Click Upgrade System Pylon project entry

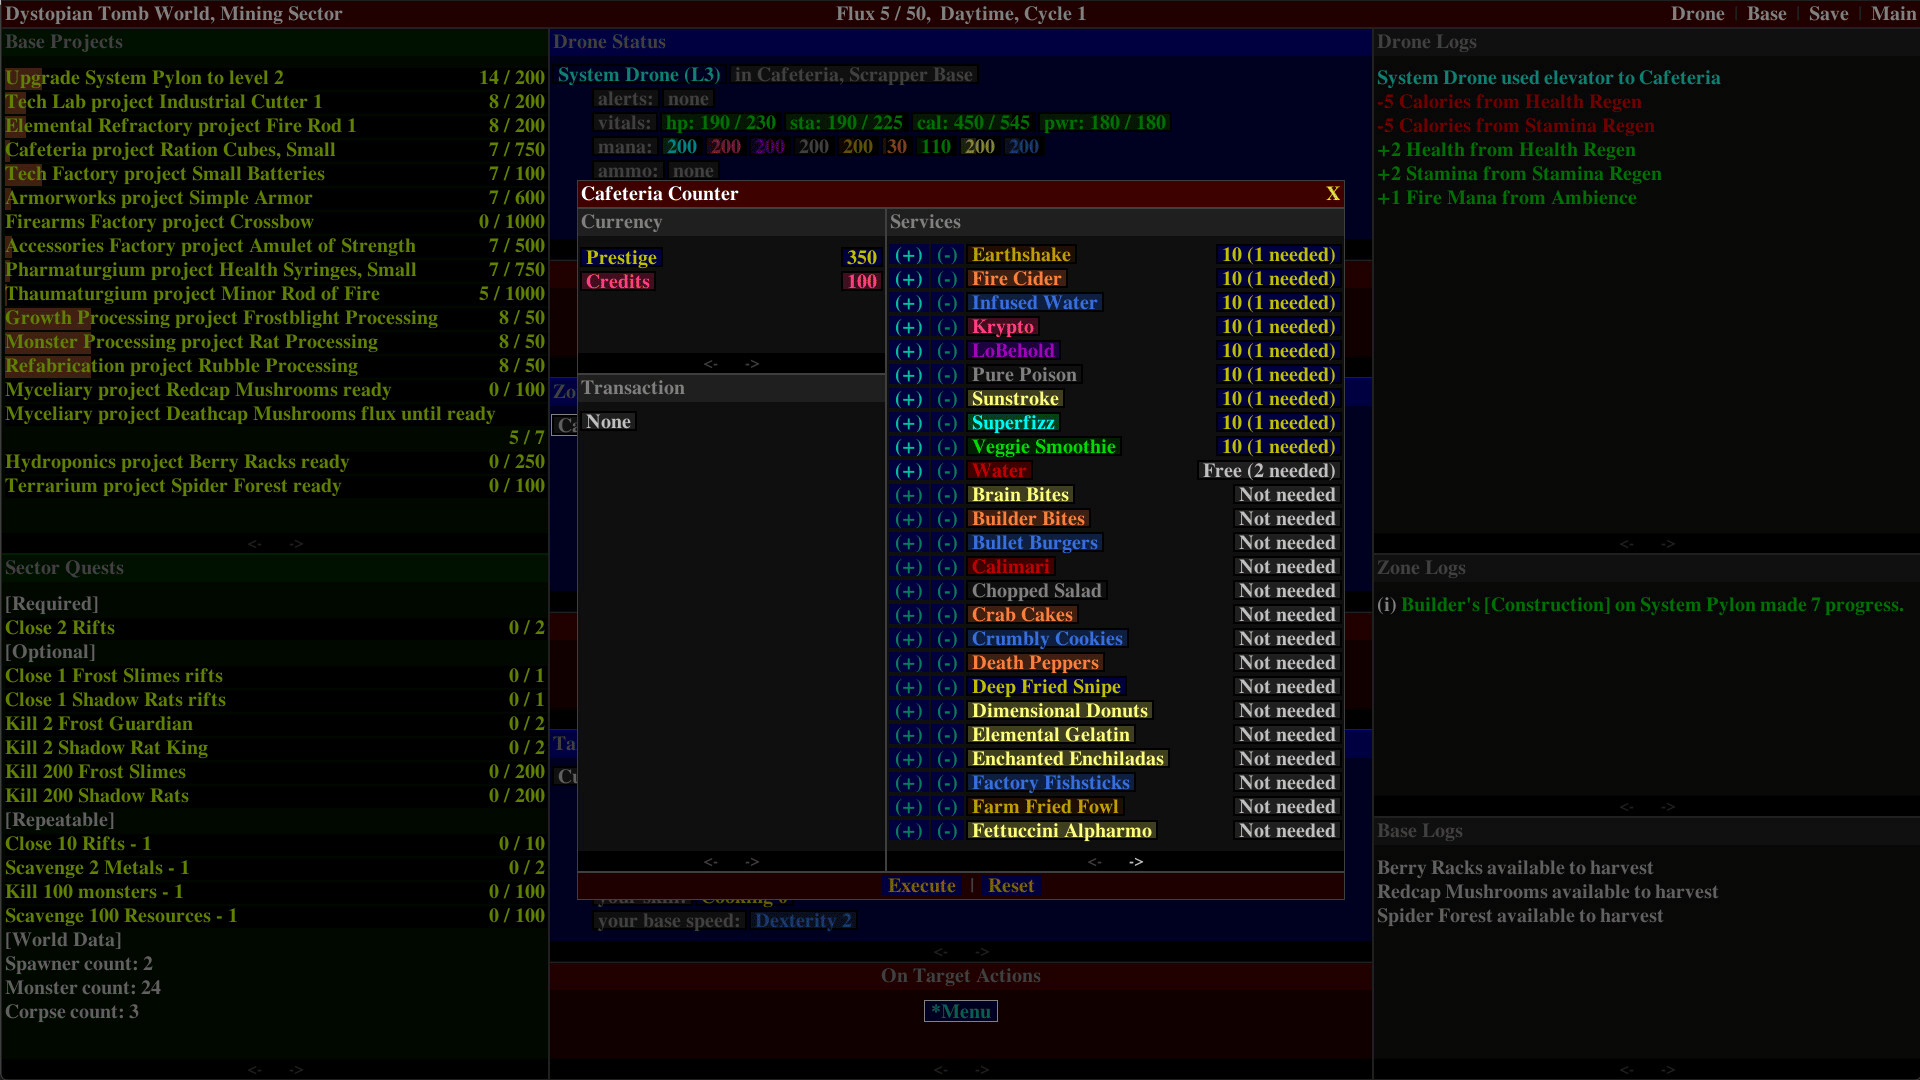click(145, 78)
